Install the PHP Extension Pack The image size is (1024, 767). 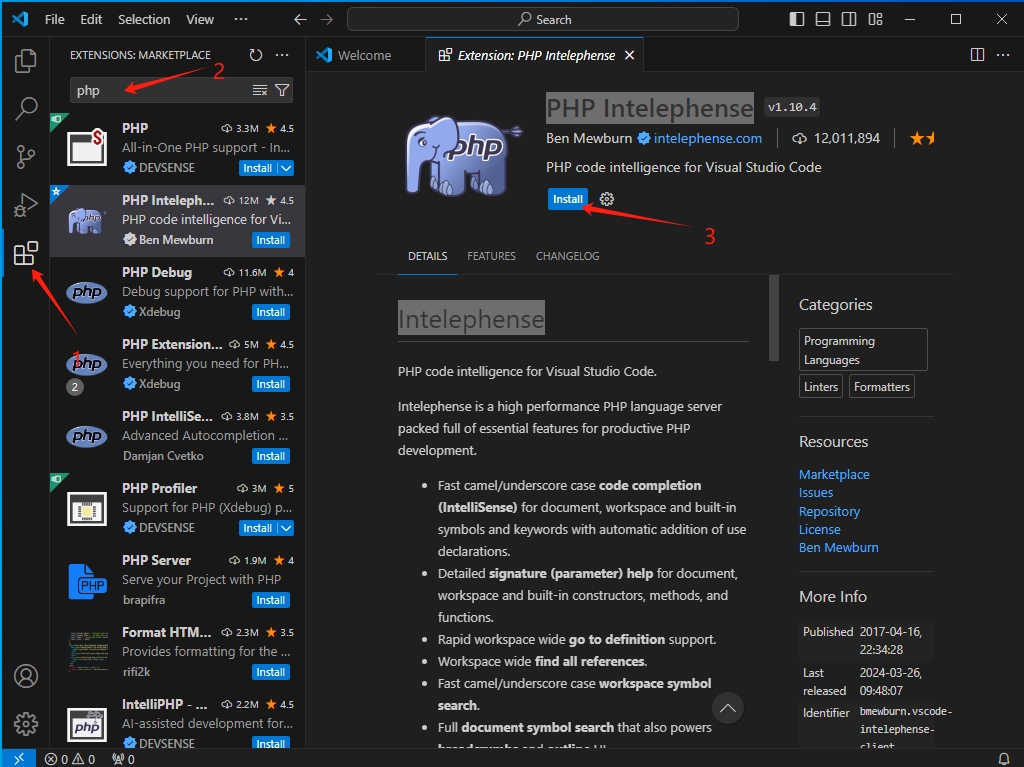(270, 384)
